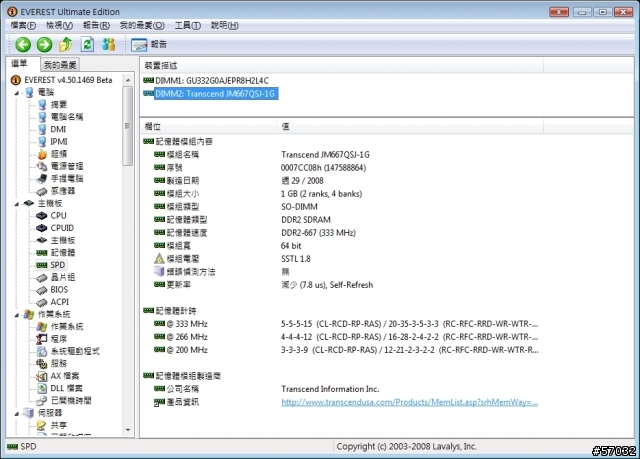Screen dimensions: 640x459
Task: Select the BIOS tree item icon
Action: (x=42, y=290)
